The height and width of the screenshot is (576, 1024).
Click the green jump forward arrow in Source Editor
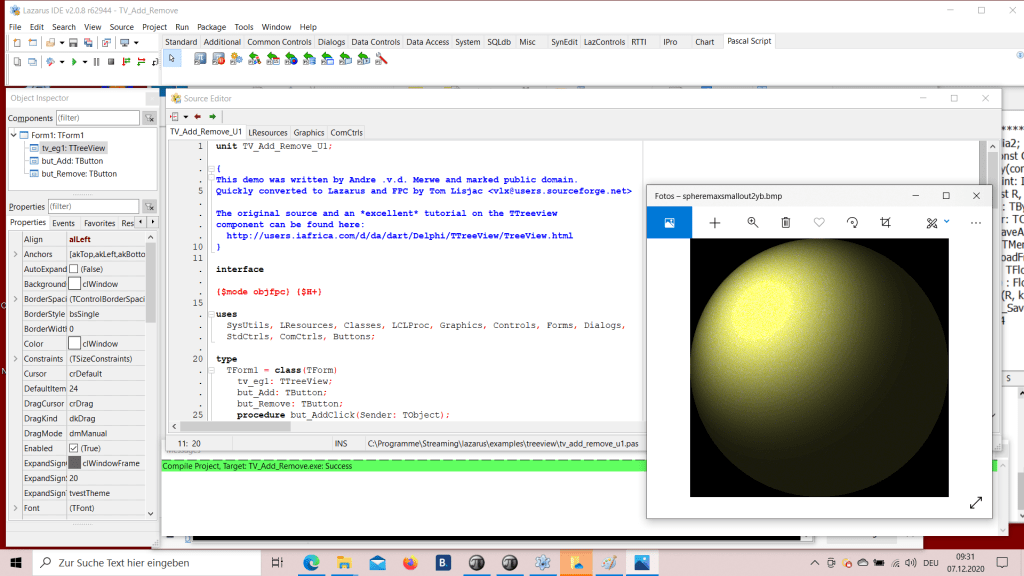click(212, 116)
